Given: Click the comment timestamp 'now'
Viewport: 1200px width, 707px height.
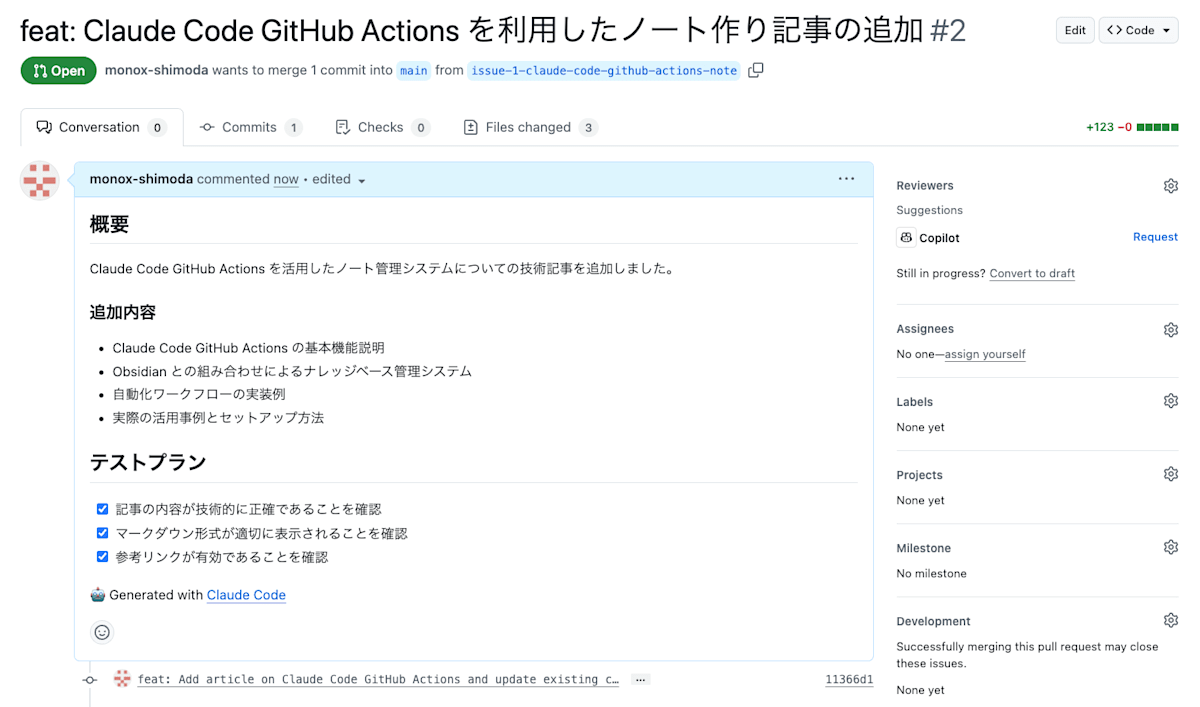Looking at the screenshot, I should 286,179.
